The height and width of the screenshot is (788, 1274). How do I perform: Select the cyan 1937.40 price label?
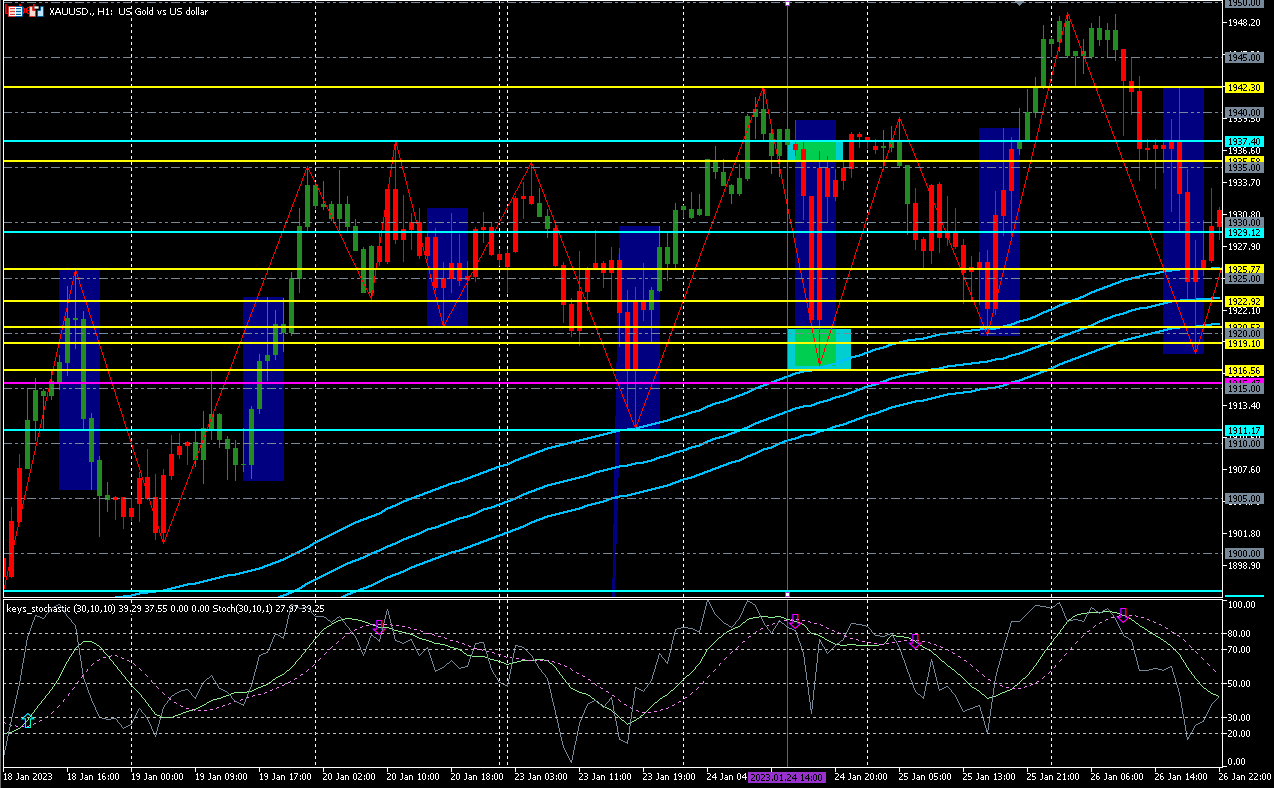[x=1243, y=142]
